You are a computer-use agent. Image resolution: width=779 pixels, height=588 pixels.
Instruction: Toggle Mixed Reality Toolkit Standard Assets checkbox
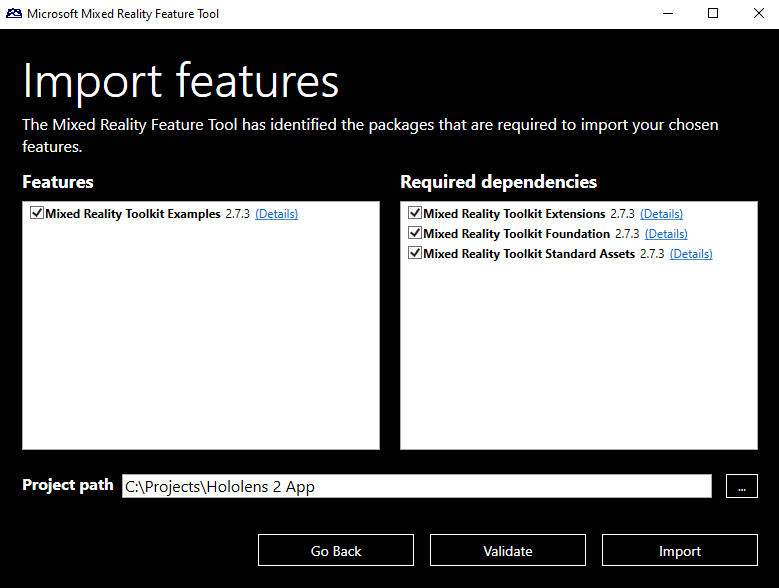coord(415,253)
